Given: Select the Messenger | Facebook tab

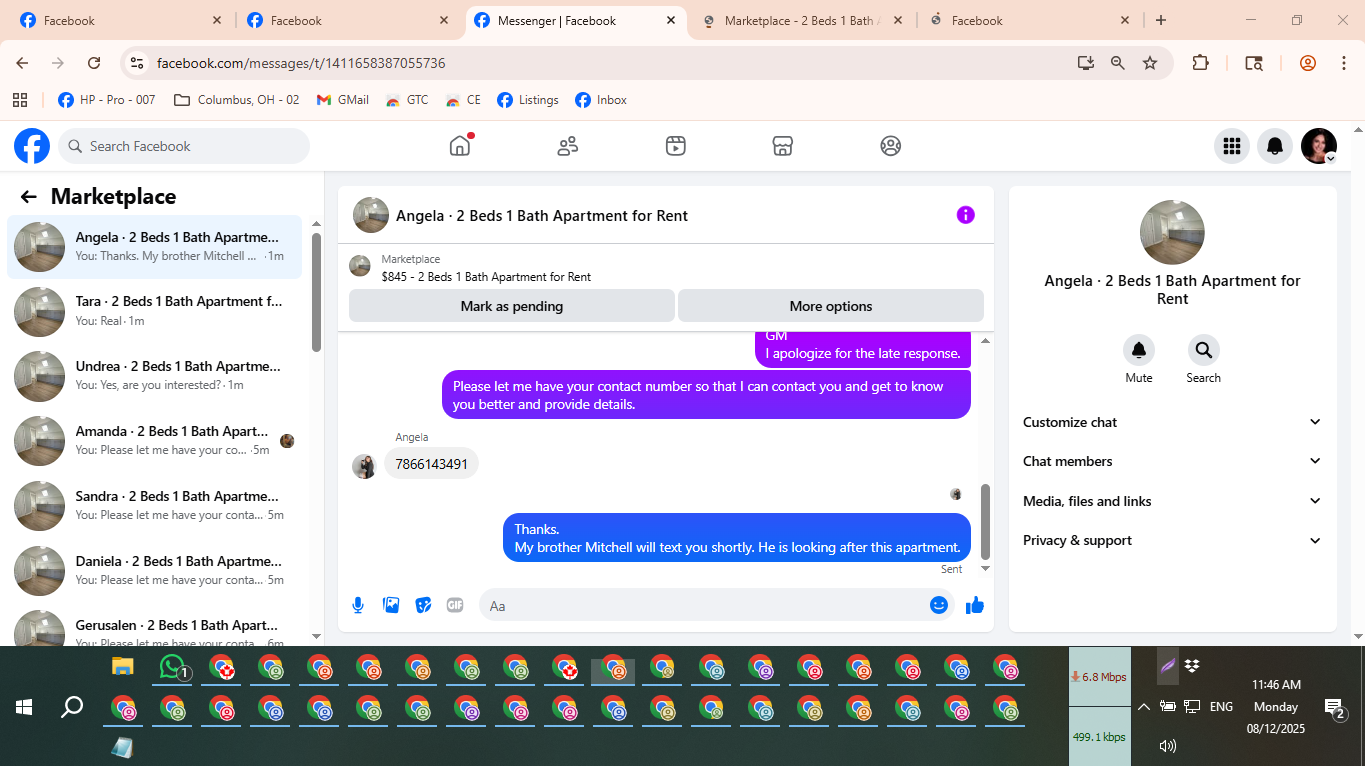Looking at the screenshot, I should click(x=575, y=20).
